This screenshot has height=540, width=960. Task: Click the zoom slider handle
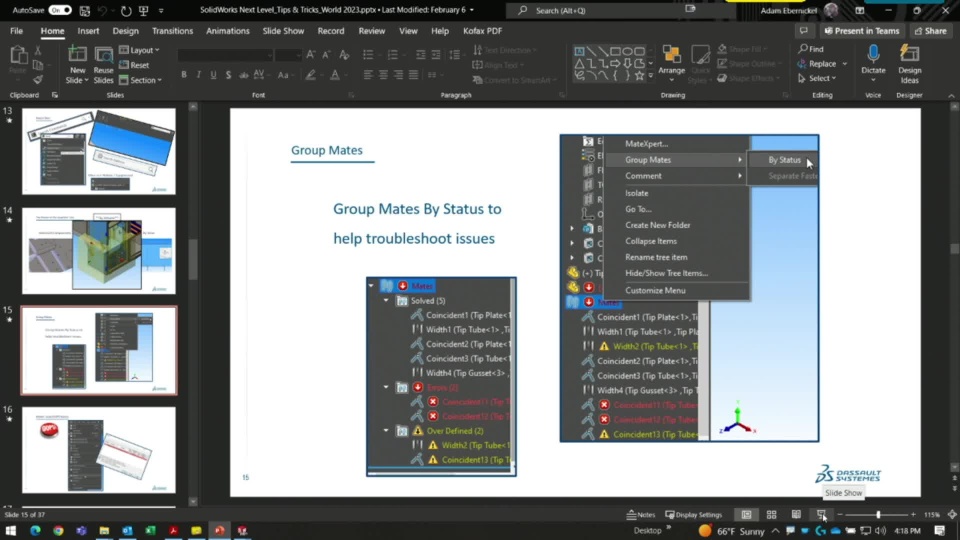tap(878, 515)
